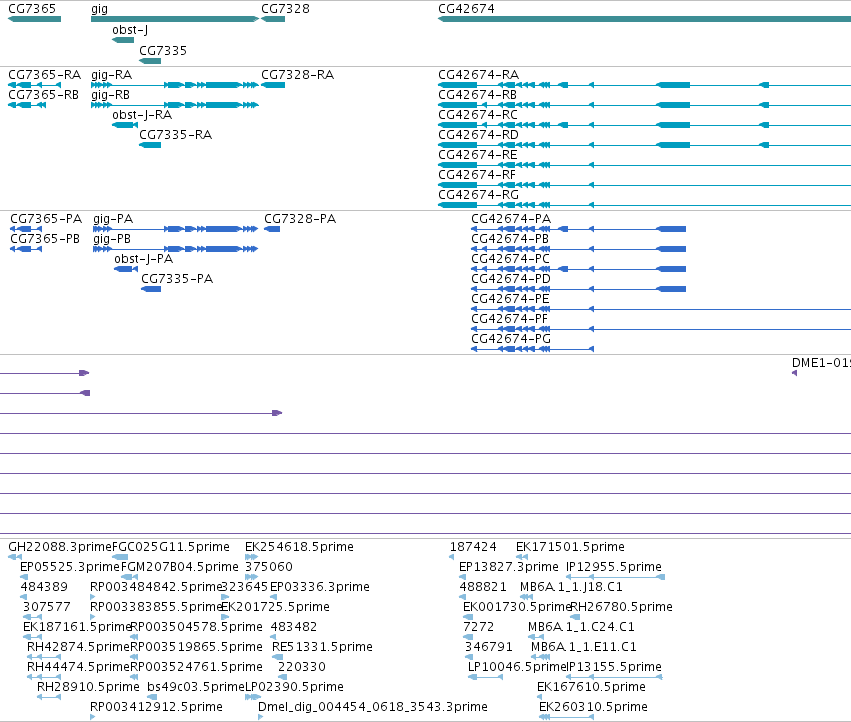Image resolution: width=851 pixels, height=722 pixels.
Task: Open EST RH26780.5prime label
Action: (x=621, y=607)
